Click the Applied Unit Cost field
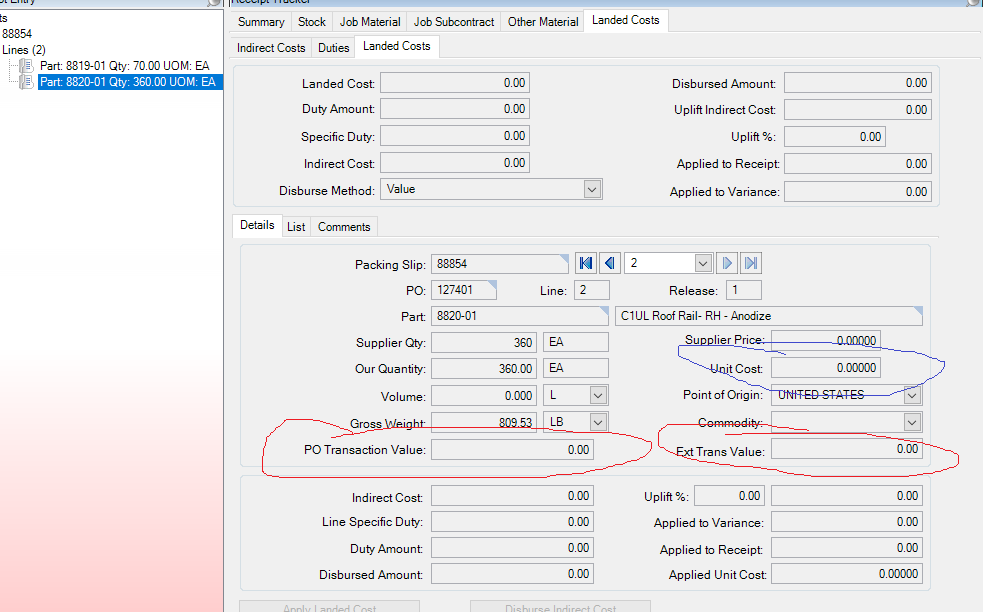Image resolution: width=989 pixels, height=612 pixels. coord(846,574)
